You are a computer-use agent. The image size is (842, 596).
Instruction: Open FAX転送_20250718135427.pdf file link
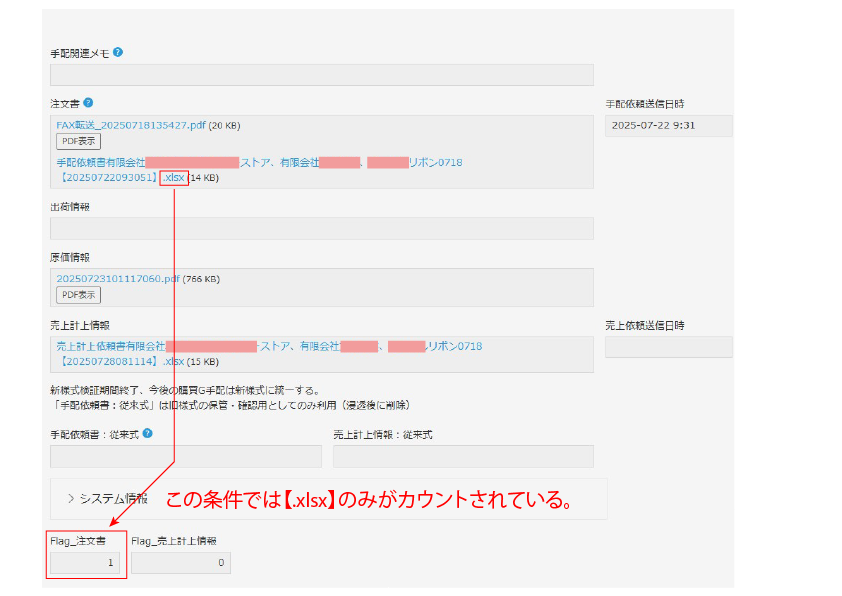tap(131, 125)
